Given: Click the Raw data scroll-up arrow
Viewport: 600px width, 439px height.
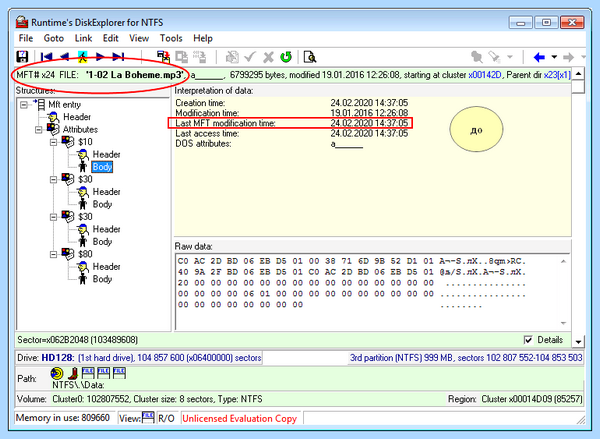Looking at the screenshot, I should click(x=563, y=261).
